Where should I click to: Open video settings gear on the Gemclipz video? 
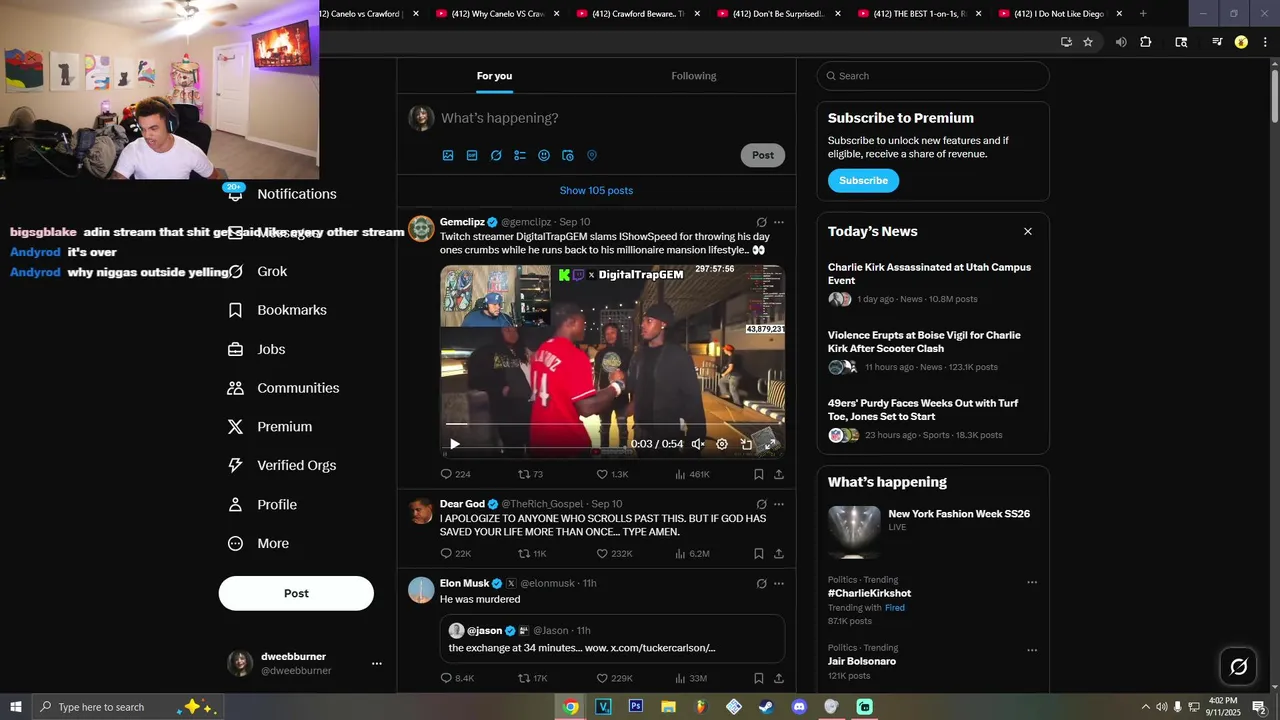(x=722, y=444)
